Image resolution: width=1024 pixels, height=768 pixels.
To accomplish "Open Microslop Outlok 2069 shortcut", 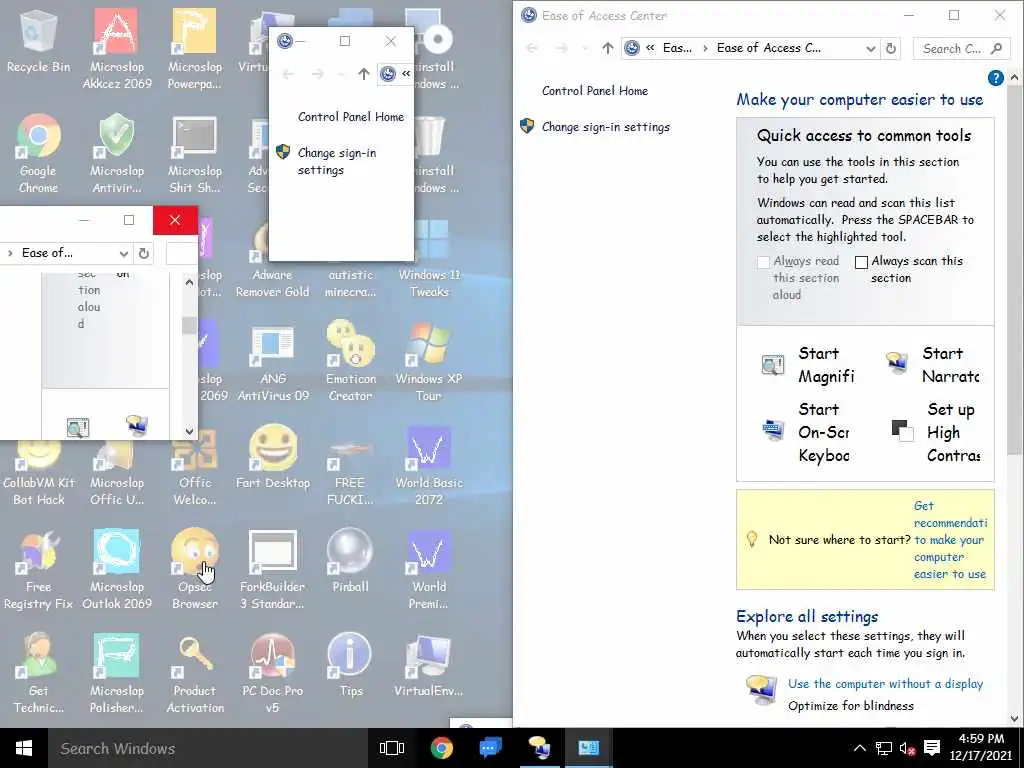I will [x=117, y=569].
